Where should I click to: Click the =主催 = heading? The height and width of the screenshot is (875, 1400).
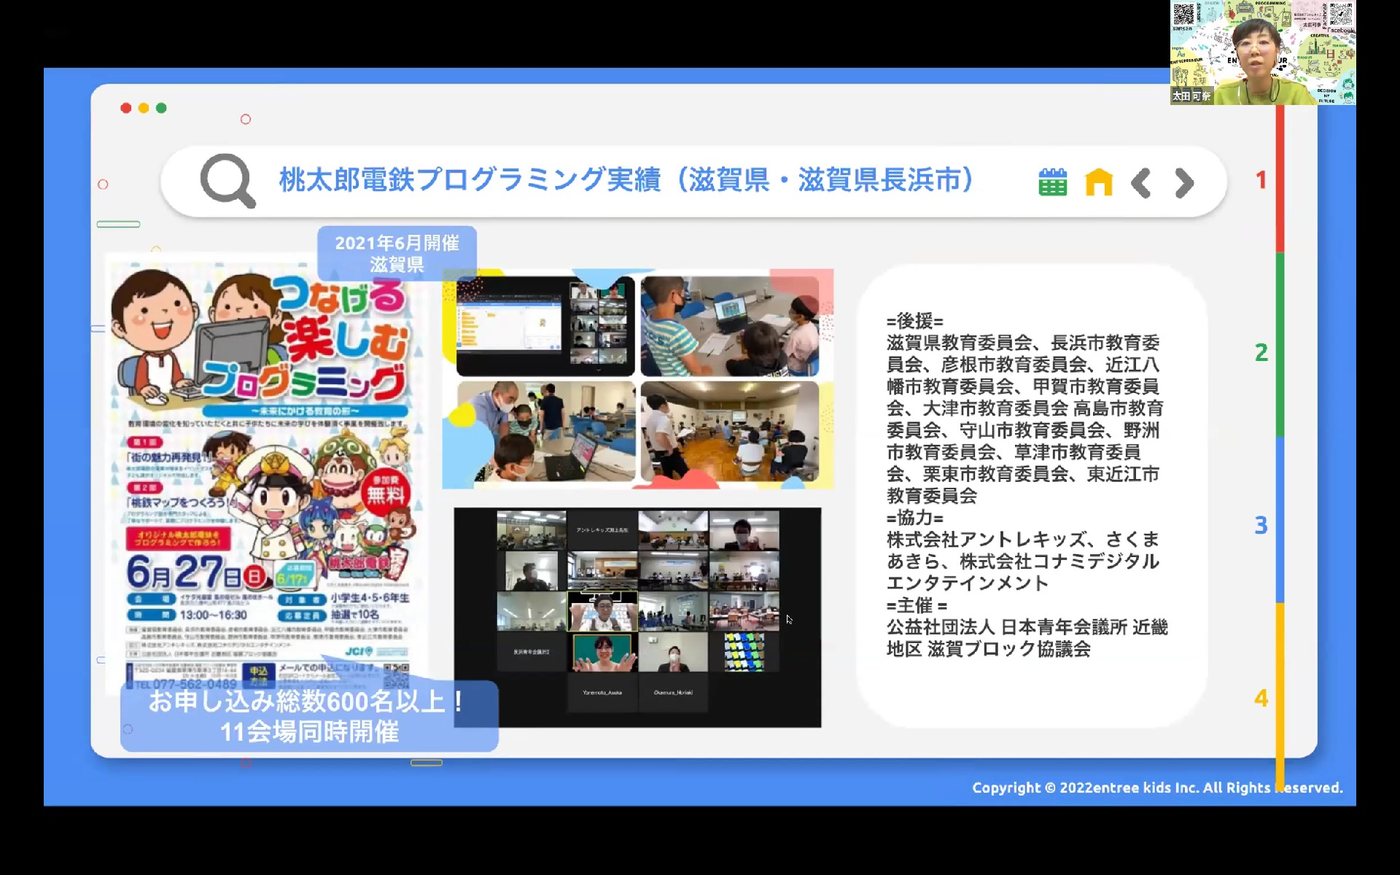[917, 605]
